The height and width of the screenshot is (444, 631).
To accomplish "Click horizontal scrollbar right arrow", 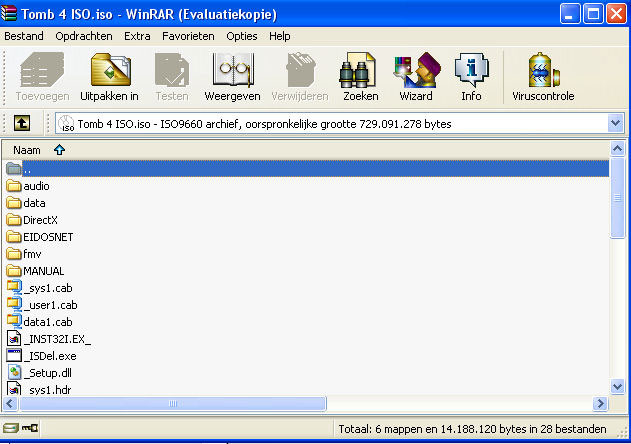I will click(x=600, y=403).
